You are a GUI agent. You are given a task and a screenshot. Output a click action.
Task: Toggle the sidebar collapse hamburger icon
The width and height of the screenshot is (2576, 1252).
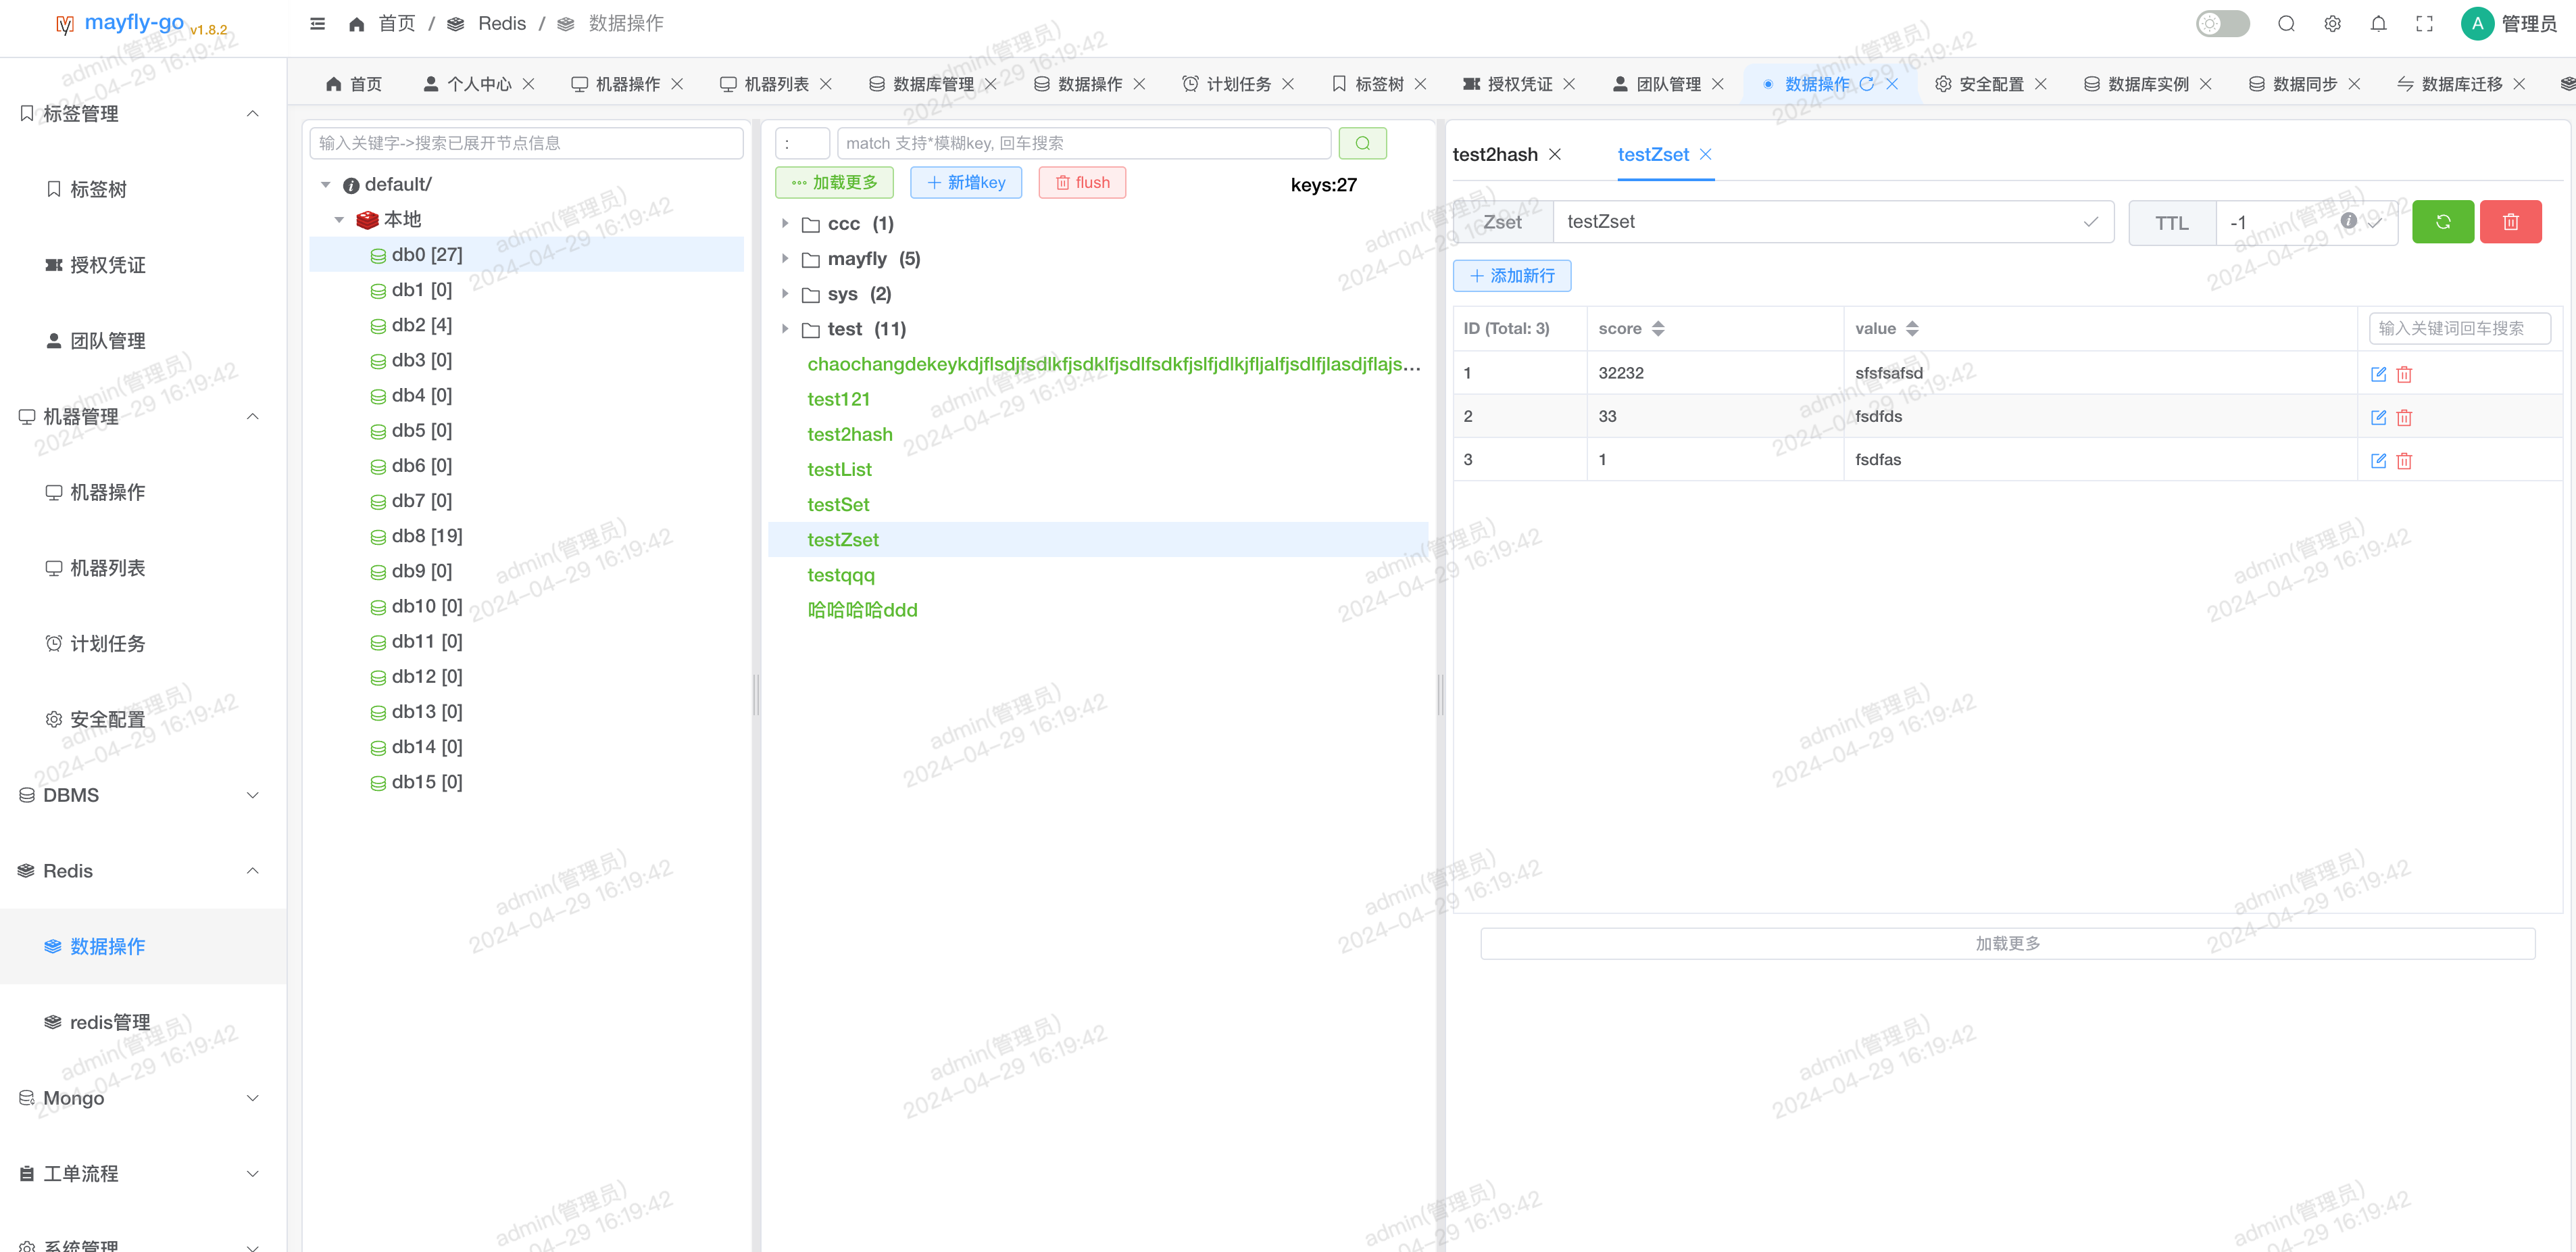pos(318,23)
